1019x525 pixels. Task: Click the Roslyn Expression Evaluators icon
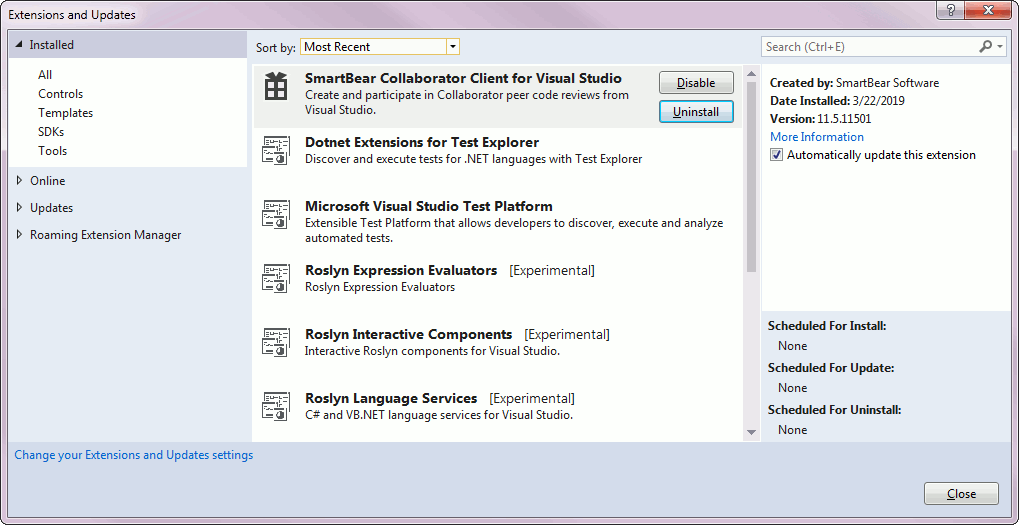pyautogui.click(x=275, y=279)
